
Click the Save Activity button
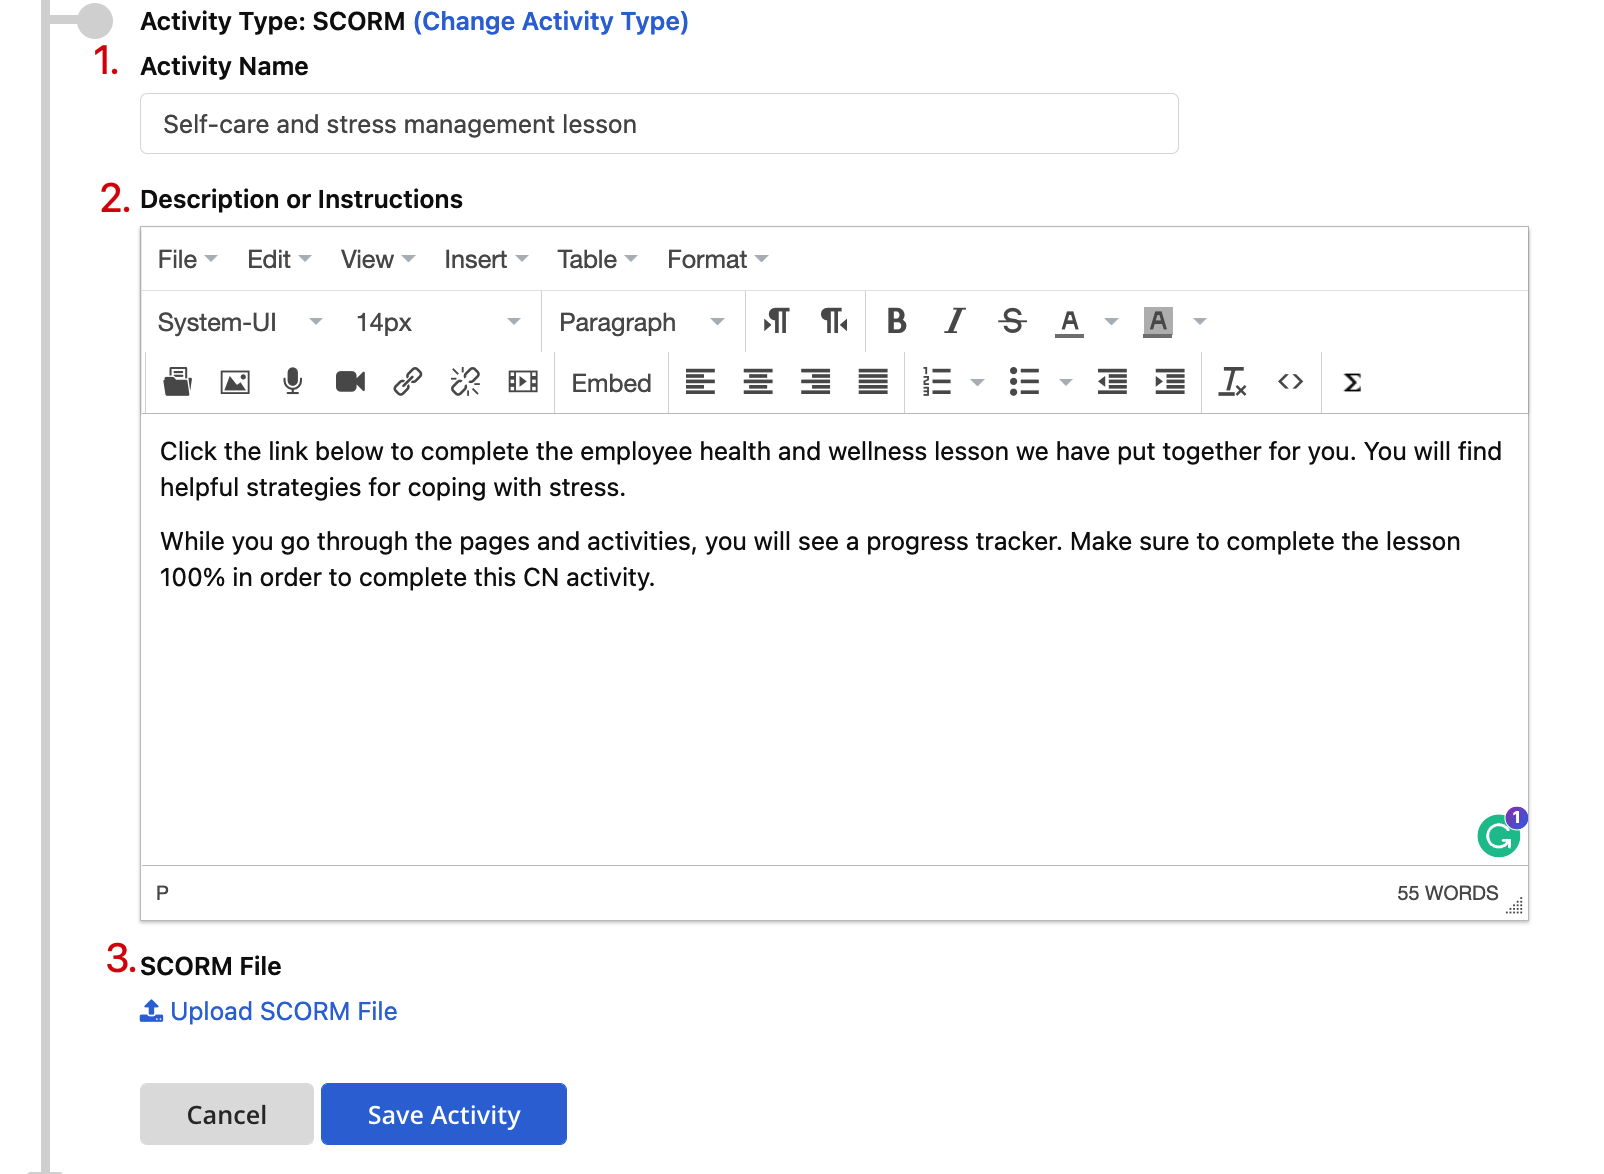[x=444, y=1114]
